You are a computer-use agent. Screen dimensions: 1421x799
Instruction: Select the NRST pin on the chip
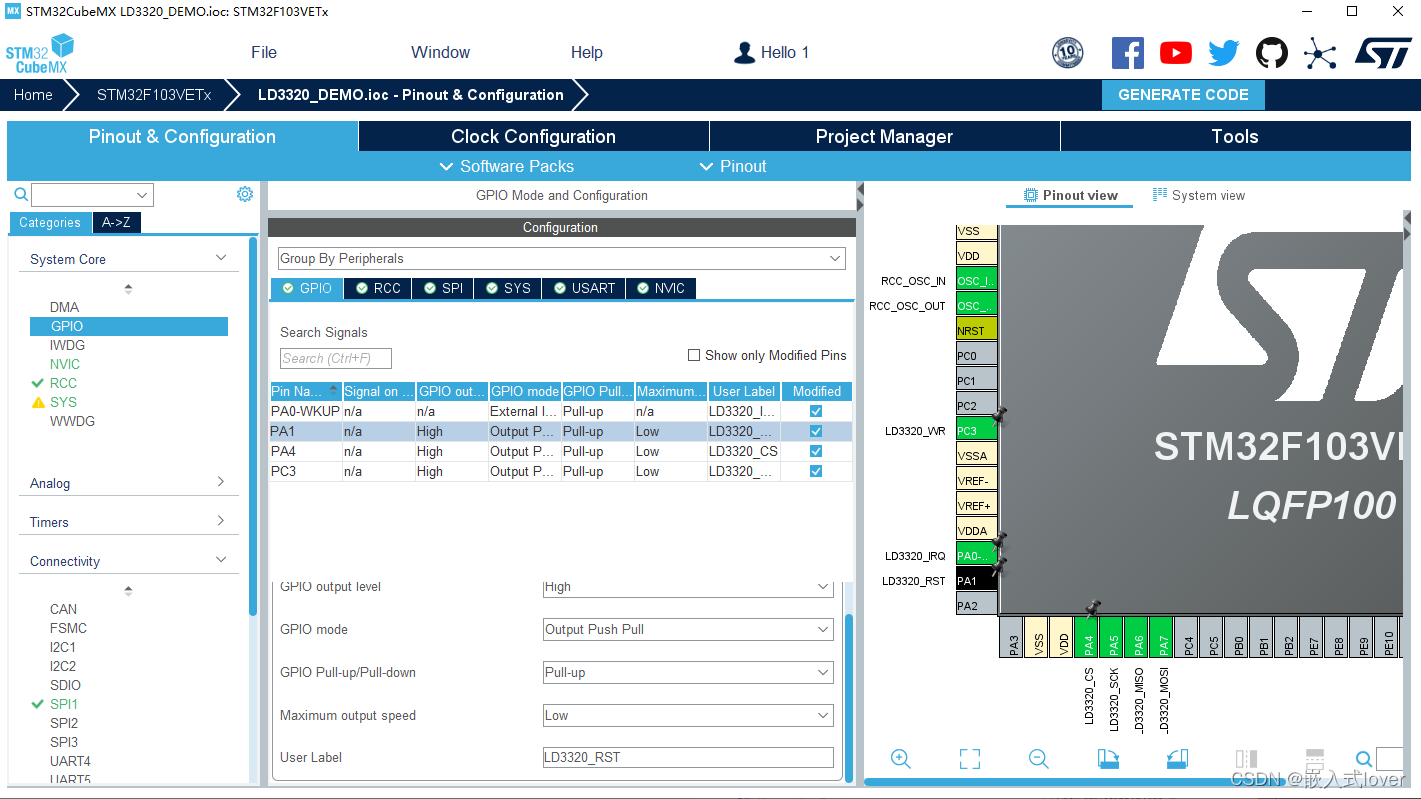pyautogui.click(x=977, y=330)
